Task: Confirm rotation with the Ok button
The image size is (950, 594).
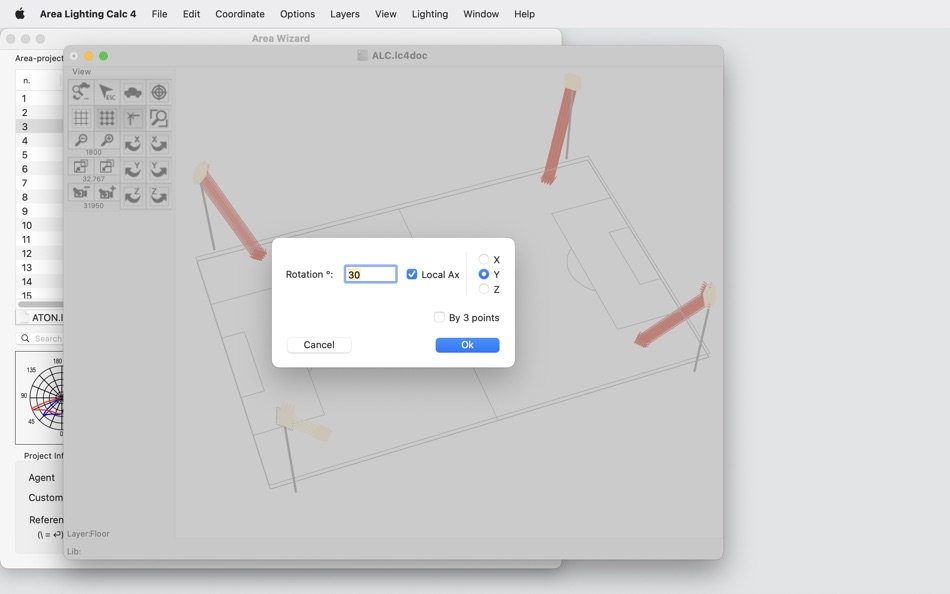Action: pyautogui.click(x=467, y=345)
